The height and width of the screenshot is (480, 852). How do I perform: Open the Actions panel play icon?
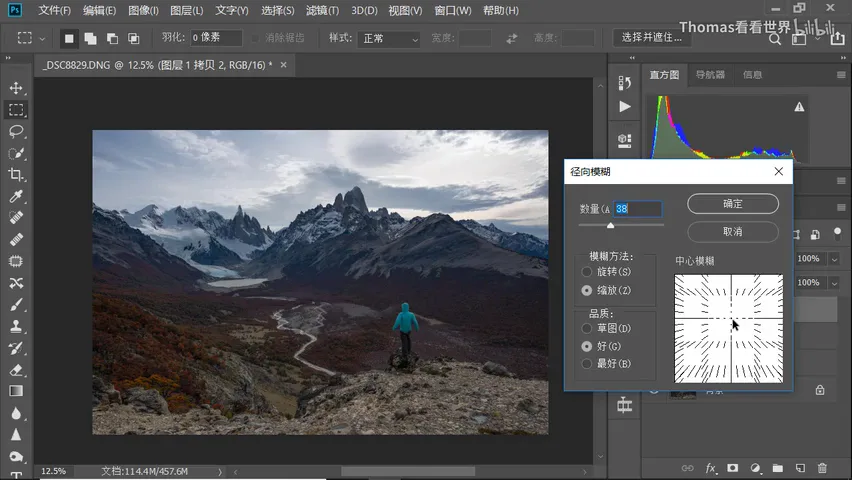(625, 107)
